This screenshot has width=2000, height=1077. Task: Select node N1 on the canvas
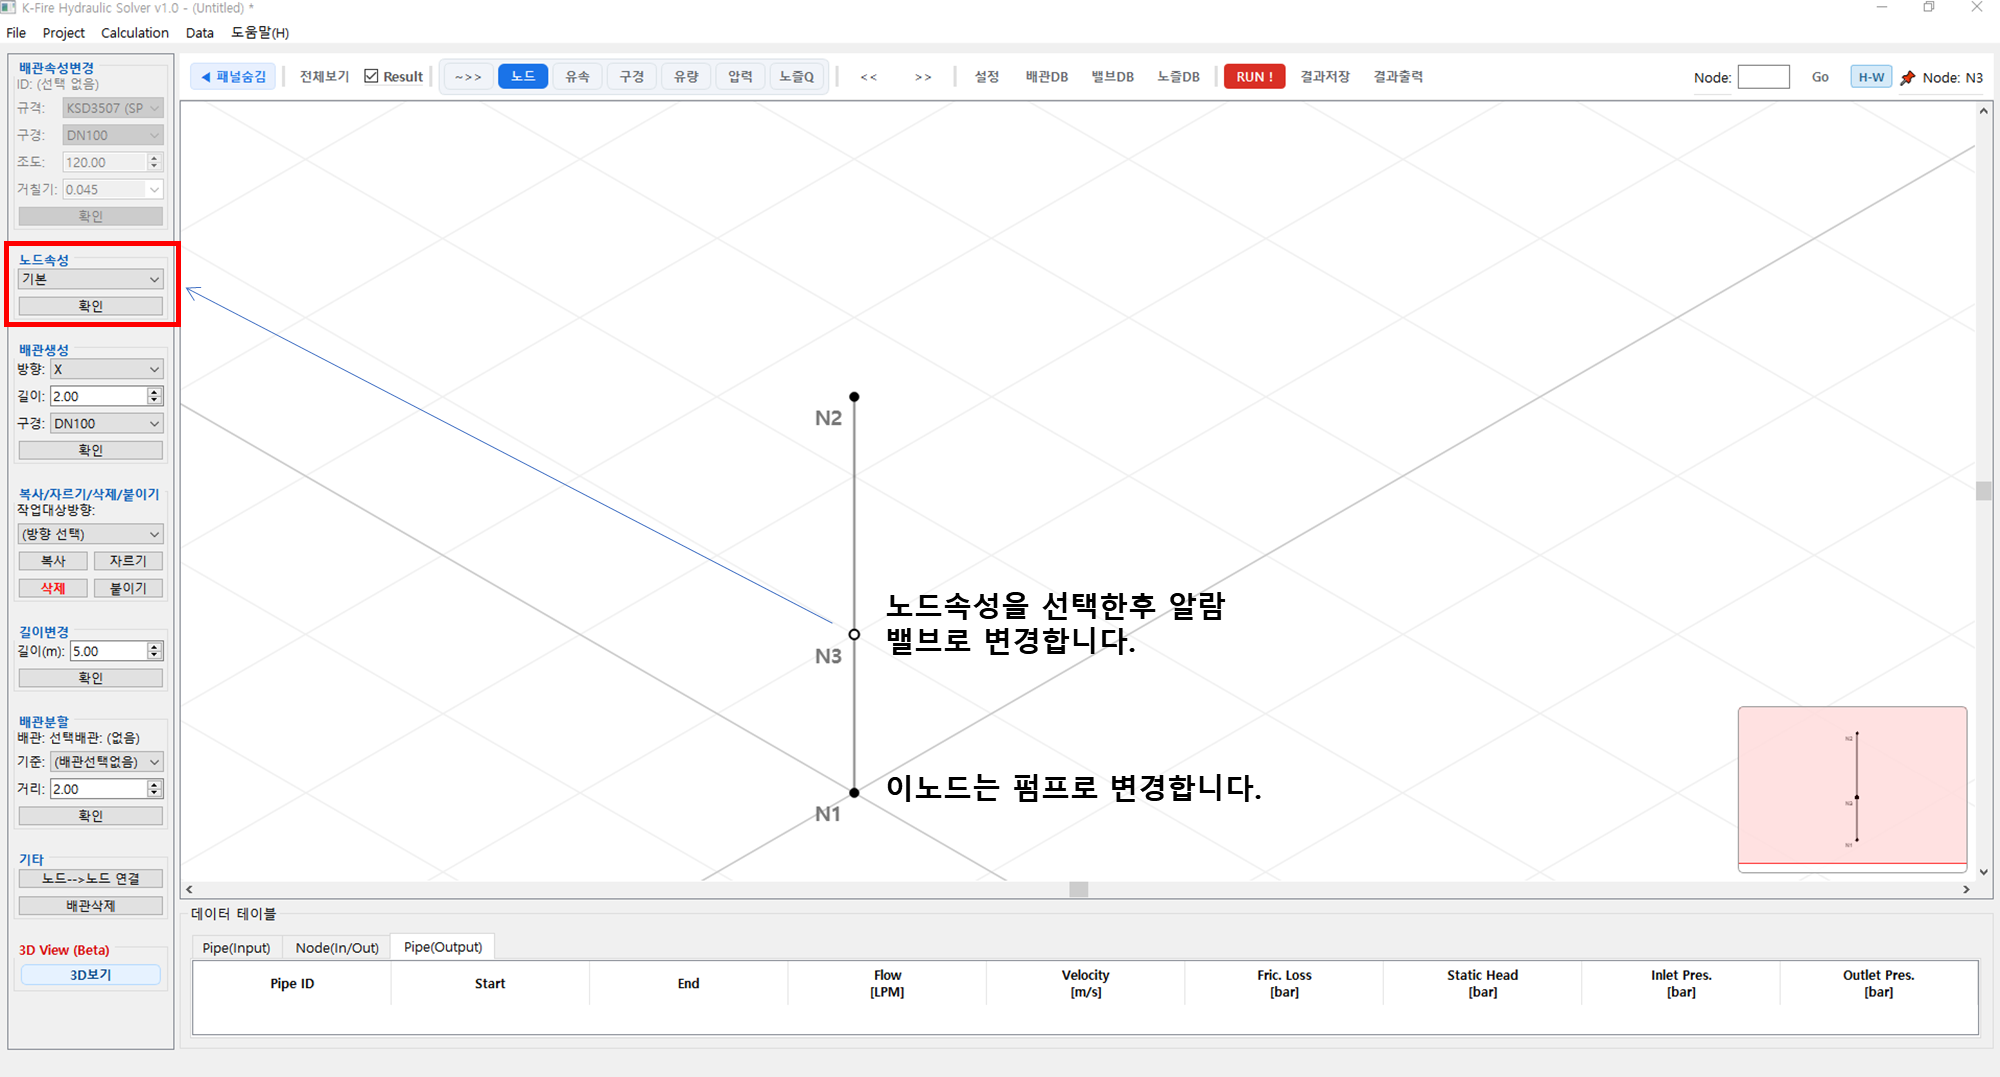click(854, 792)
